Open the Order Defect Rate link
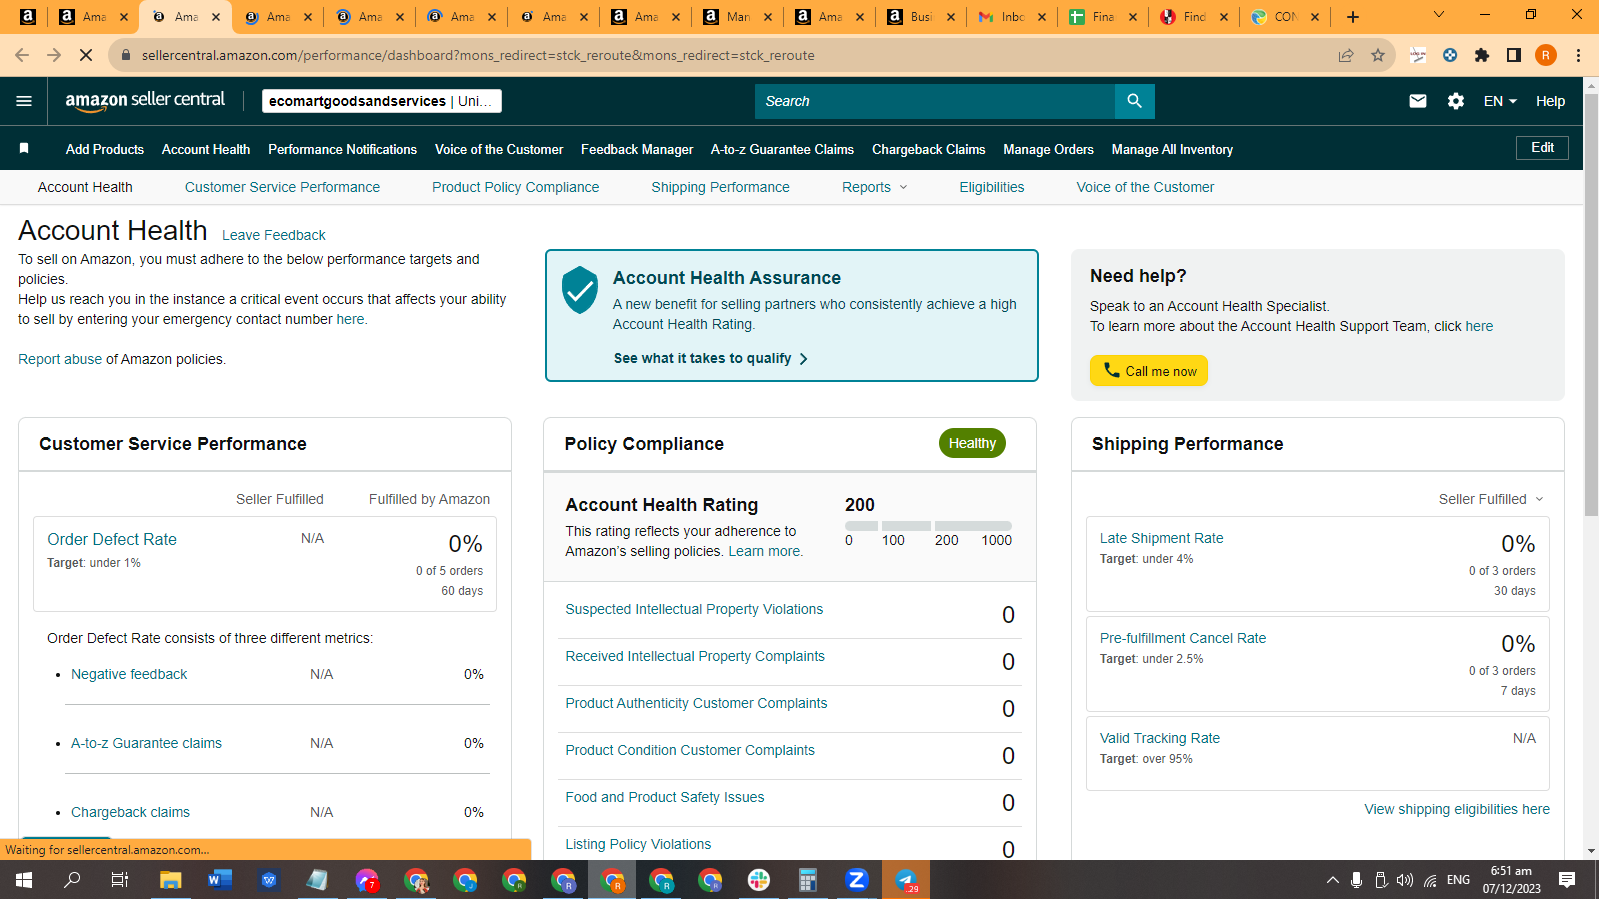 (112, 539)
